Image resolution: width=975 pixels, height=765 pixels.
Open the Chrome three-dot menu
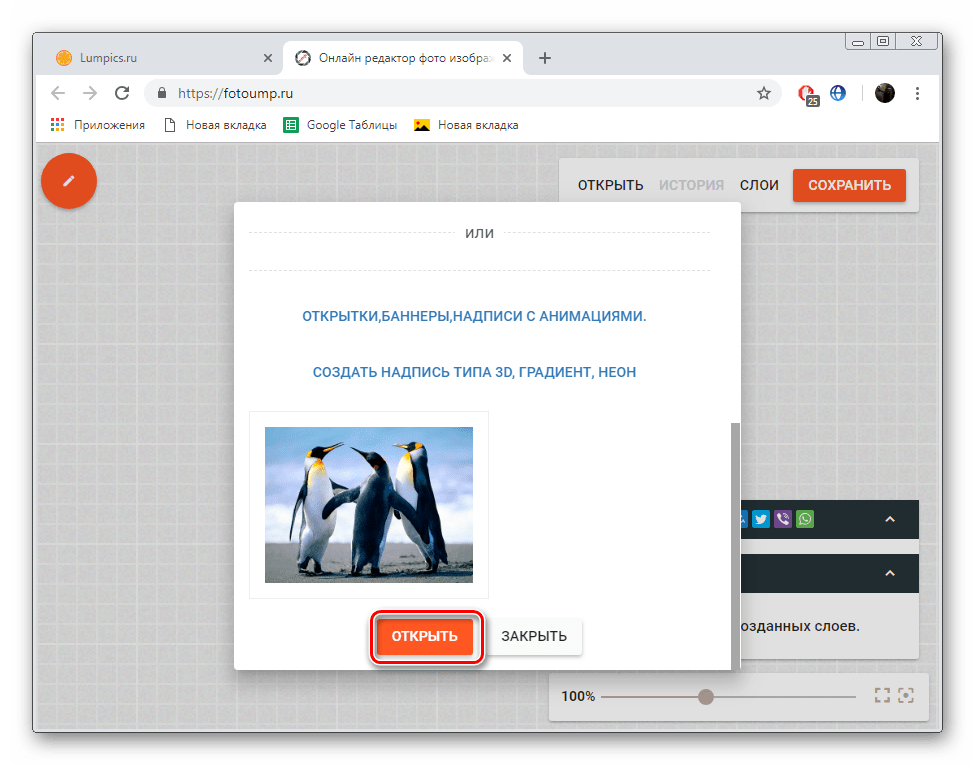(918, 93)
